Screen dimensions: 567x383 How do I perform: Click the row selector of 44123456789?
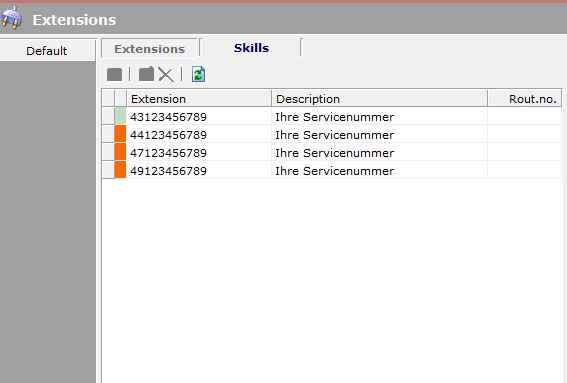[x=108, y=134]
